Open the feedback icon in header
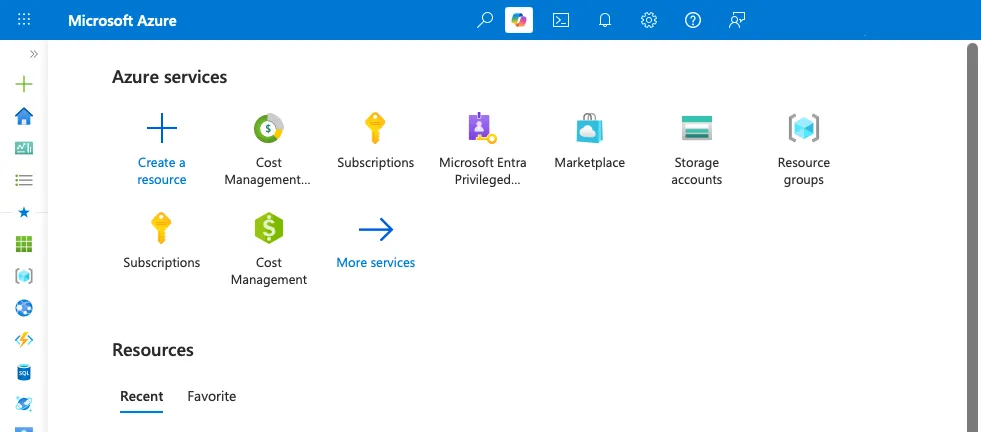 [737, 20]
